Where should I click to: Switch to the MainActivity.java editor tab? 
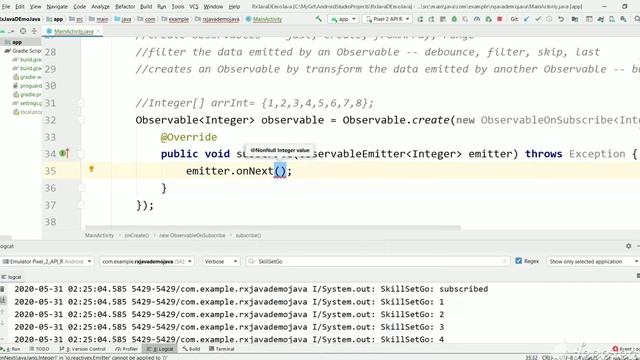[x=73, y=31]
